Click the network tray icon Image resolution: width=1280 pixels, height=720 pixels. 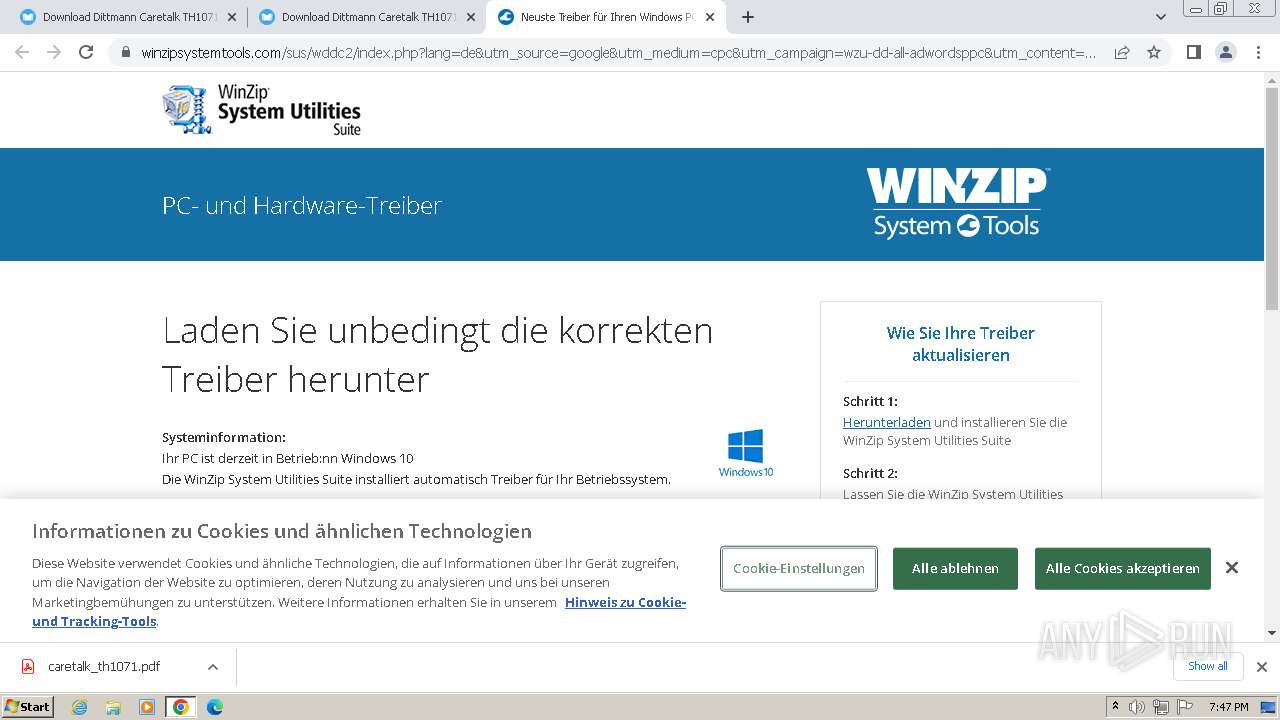[1160, 707]
